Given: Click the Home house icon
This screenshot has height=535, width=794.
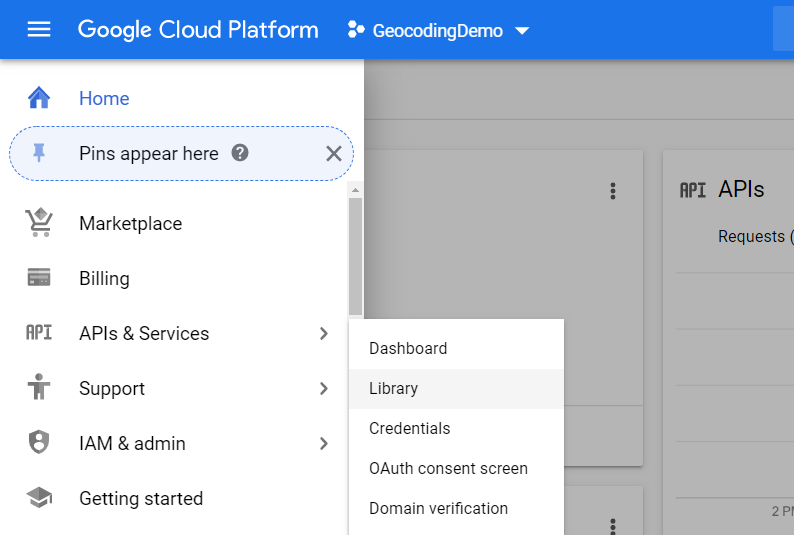Looking at the screenshot, I should [x=39, y=98].
